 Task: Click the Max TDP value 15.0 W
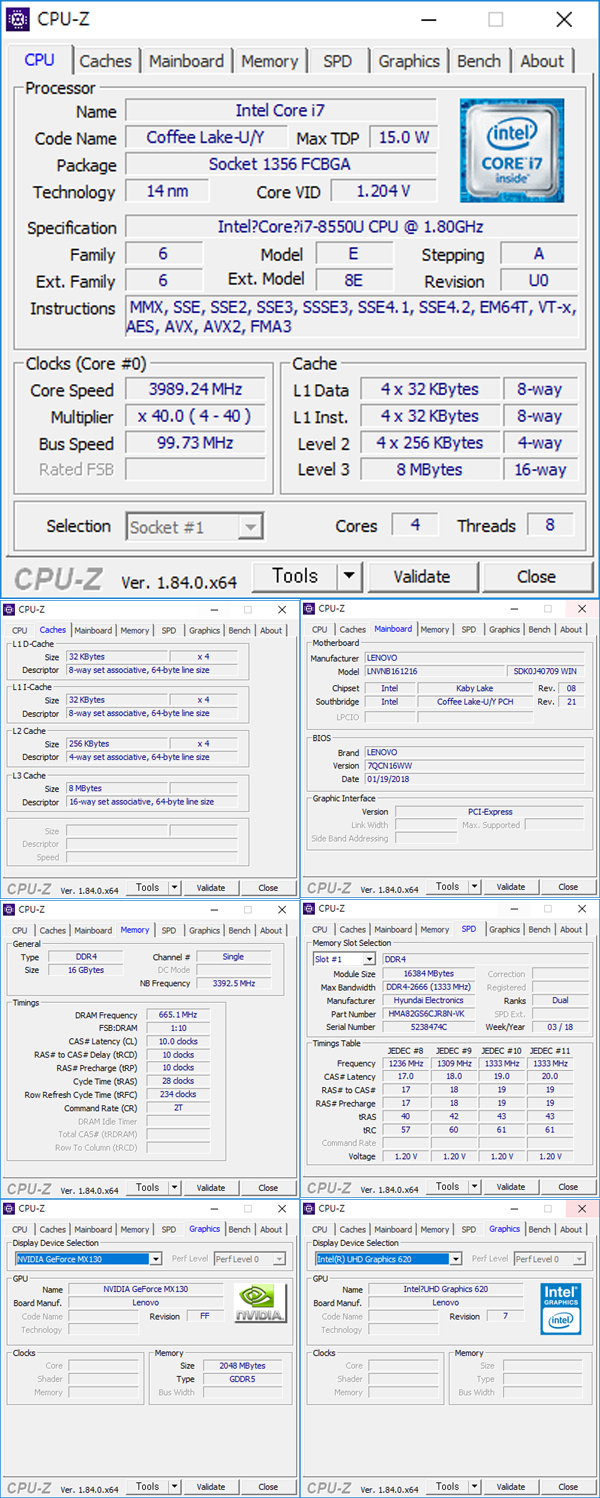pyautogui.click(x=403, y=138)
